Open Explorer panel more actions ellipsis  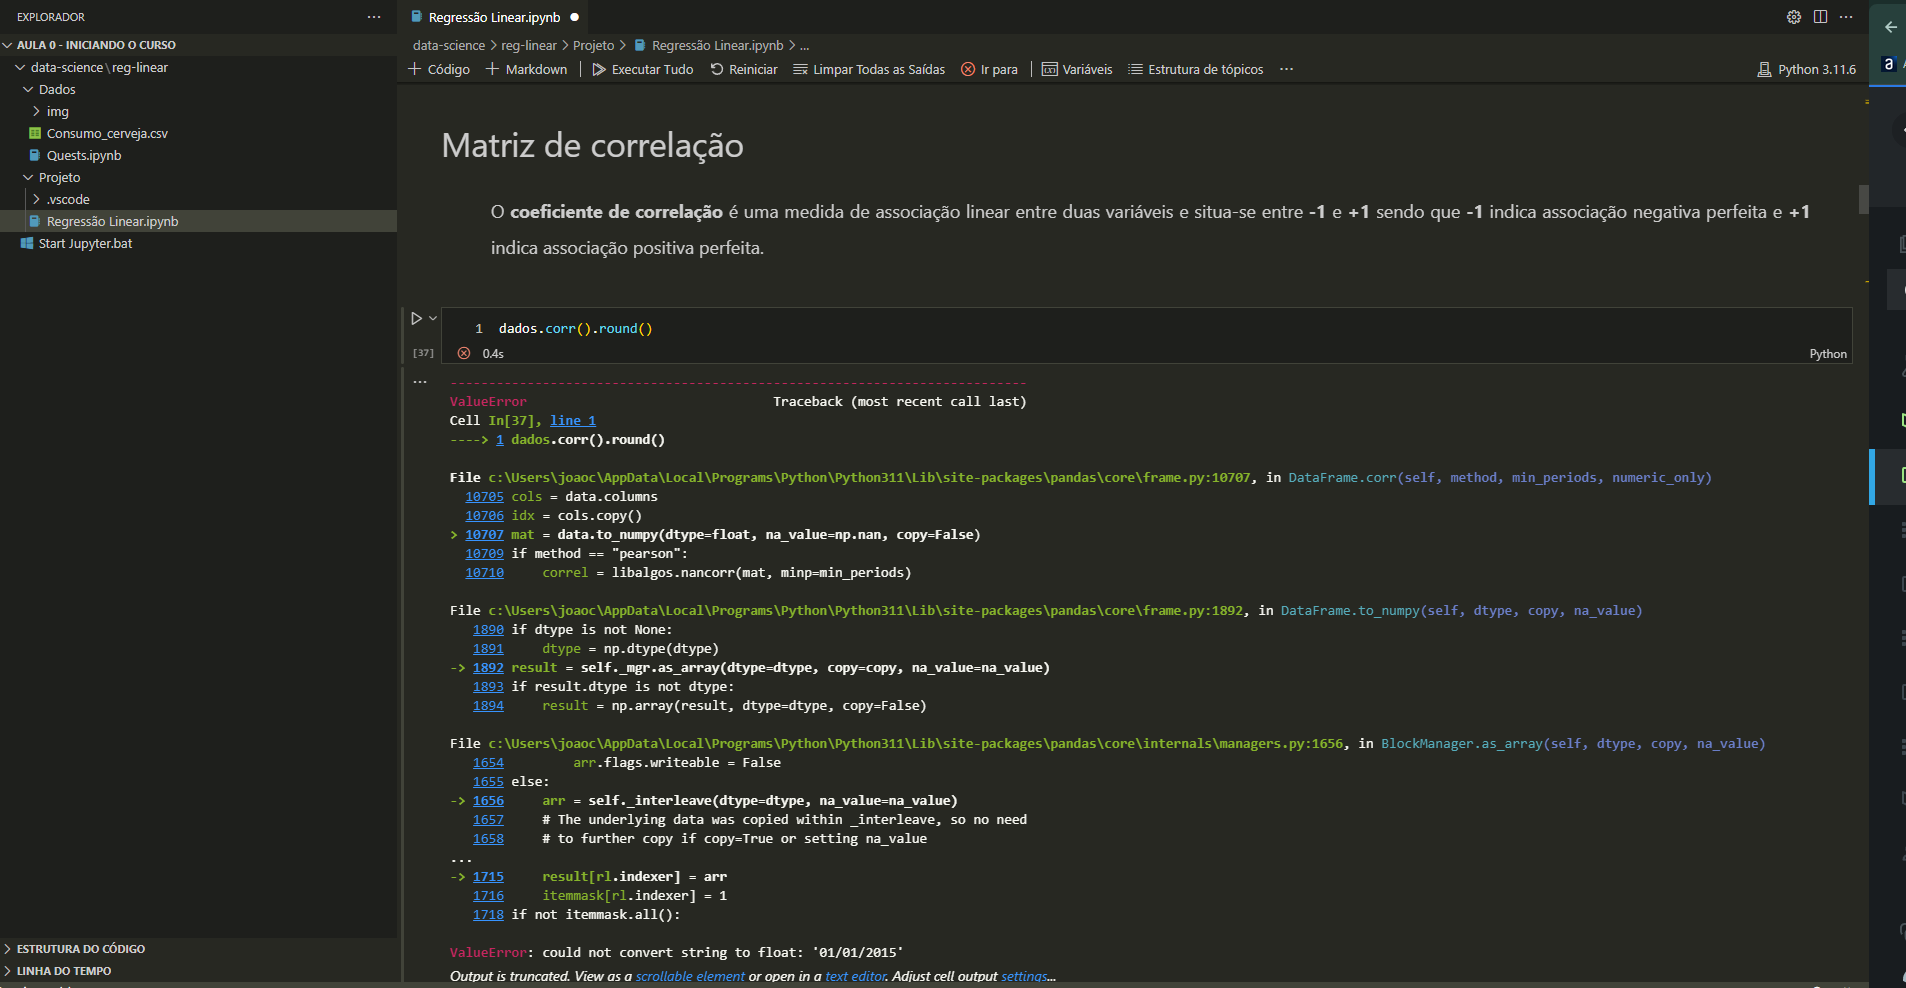(x=374, y=17)
